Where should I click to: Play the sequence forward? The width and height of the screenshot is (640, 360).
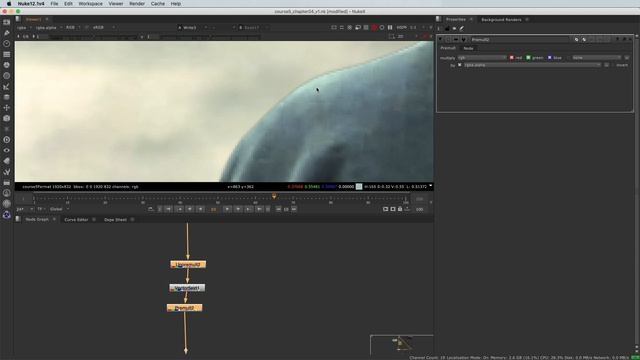tap(228, 209)
